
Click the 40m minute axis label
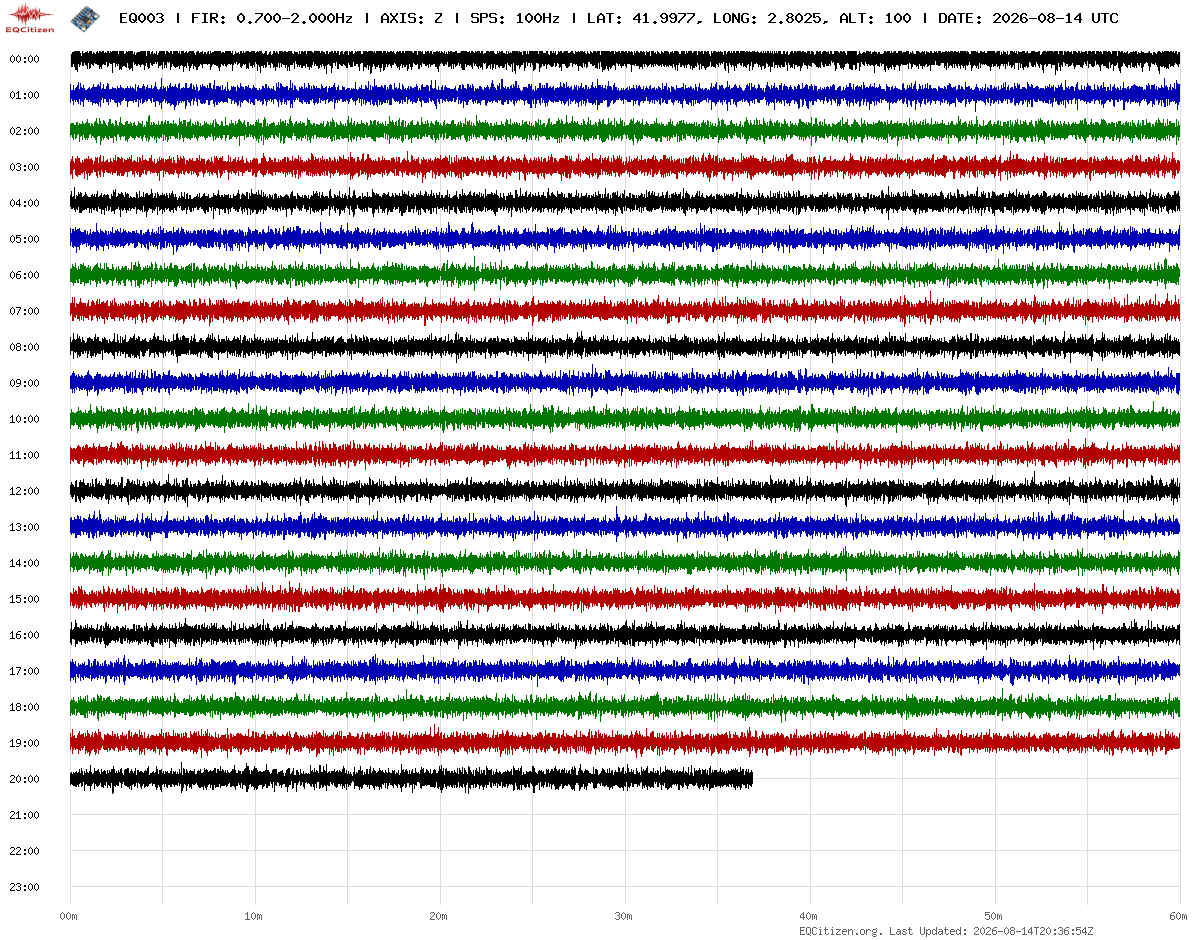(809, 916)
